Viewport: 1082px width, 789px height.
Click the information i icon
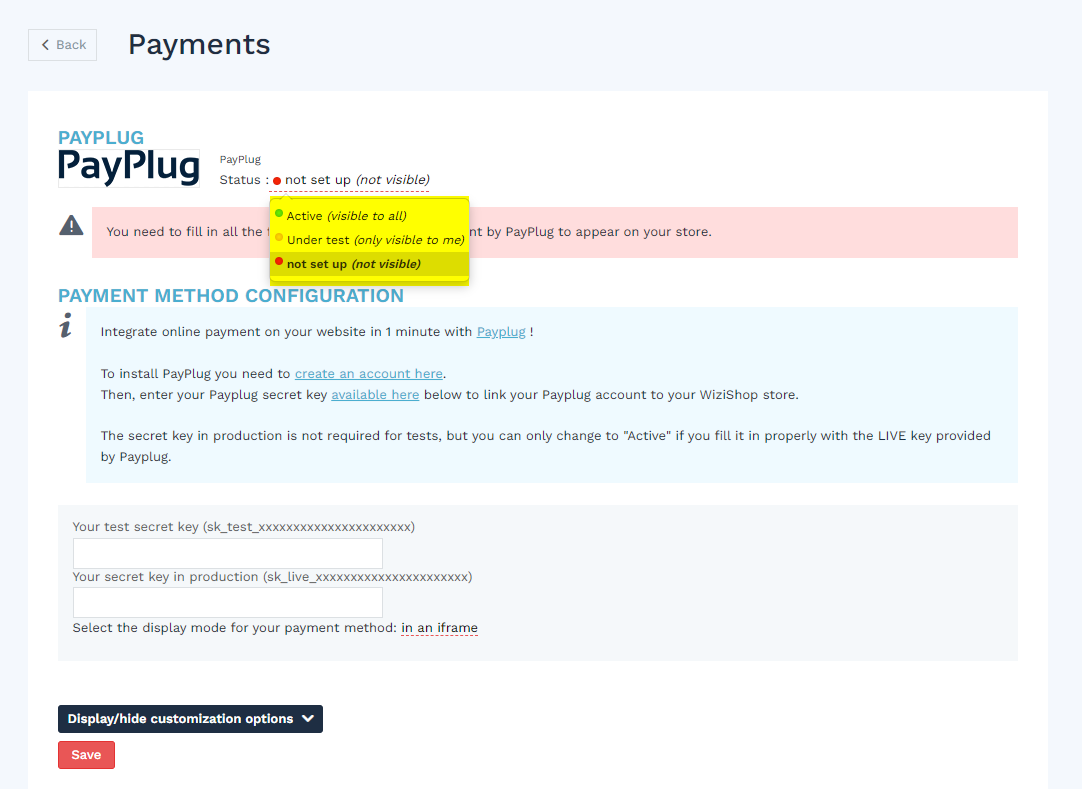pos(66,325)
